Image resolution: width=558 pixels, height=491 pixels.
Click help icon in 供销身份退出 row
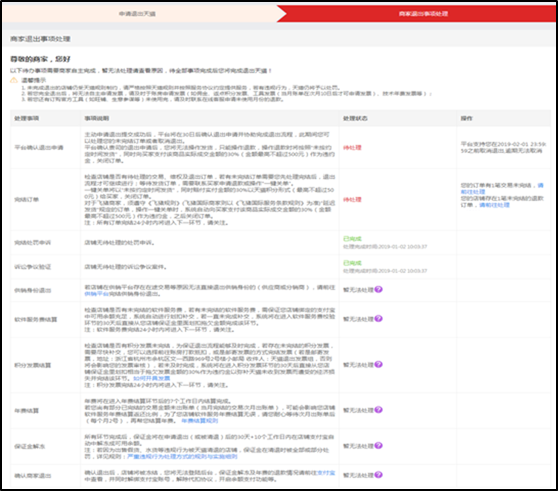[378, 289]
